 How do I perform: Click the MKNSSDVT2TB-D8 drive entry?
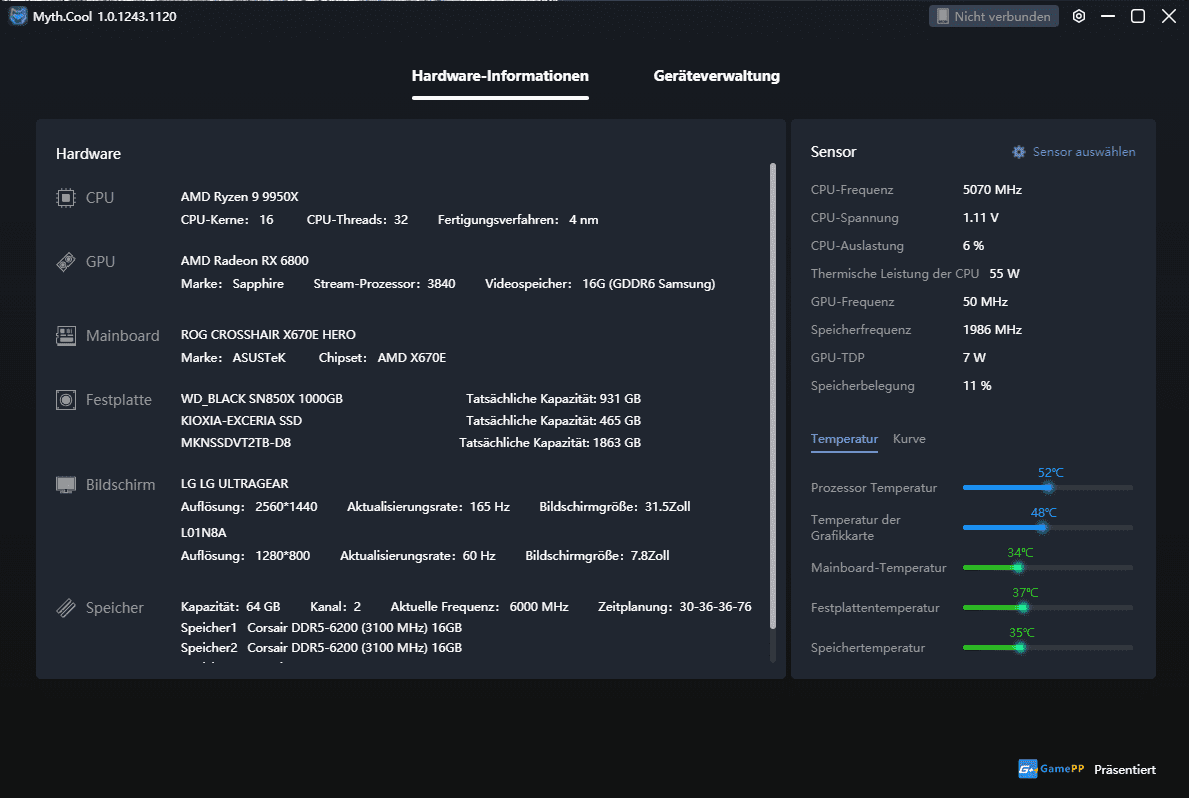[x=236, y=442]
